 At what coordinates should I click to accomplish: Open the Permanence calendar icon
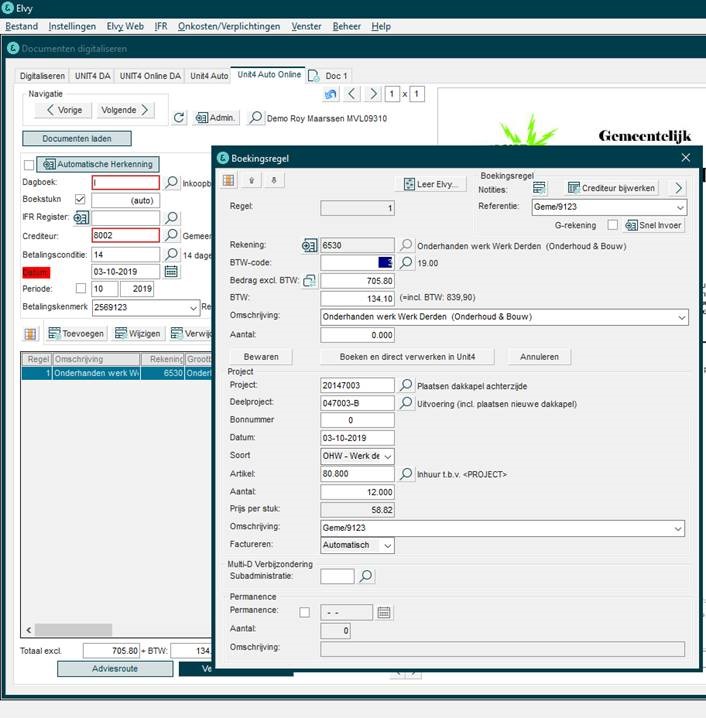(384, 612)
